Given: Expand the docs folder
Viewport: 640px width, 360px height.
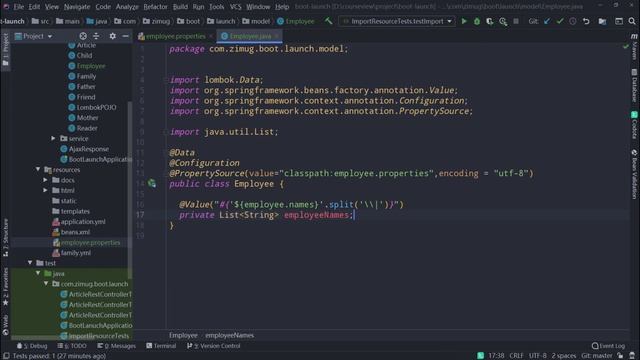Looking at the screenshot, I should [x=45, y=180].
